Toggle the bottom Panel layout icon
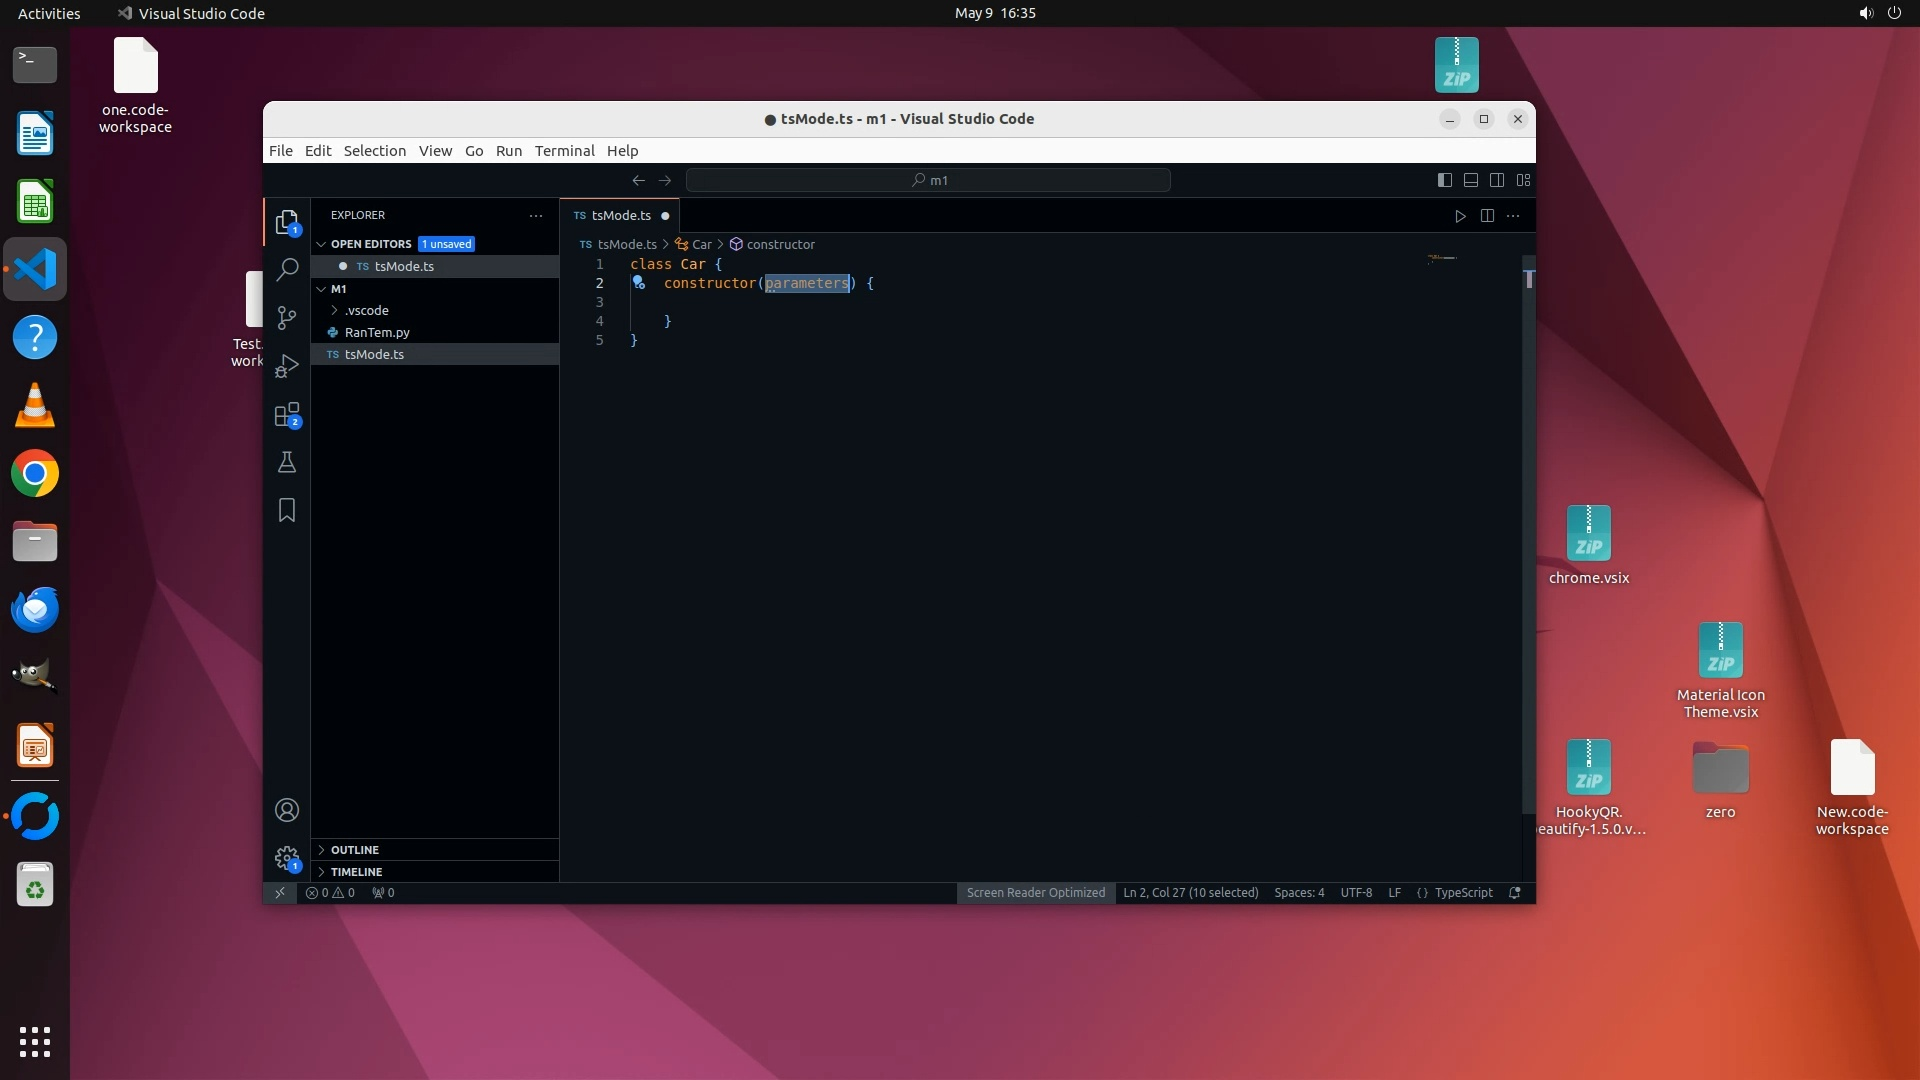 point(1471,180)
